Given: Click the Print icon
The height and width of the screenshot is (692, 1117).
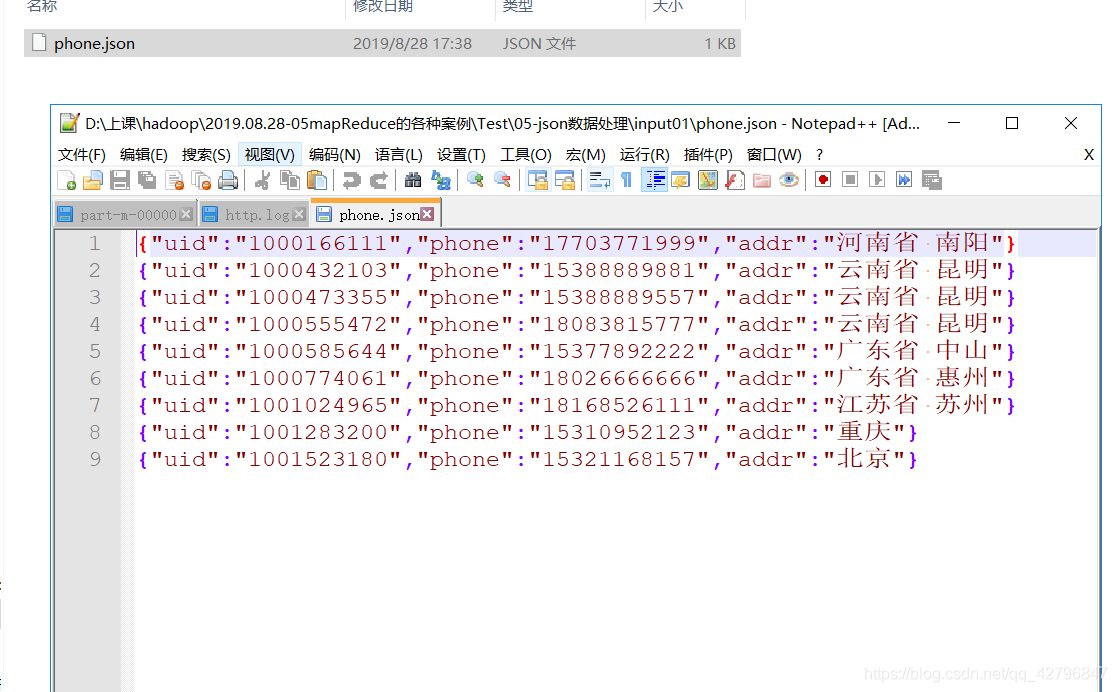Looking at the screenshot, I should (228, 180).
